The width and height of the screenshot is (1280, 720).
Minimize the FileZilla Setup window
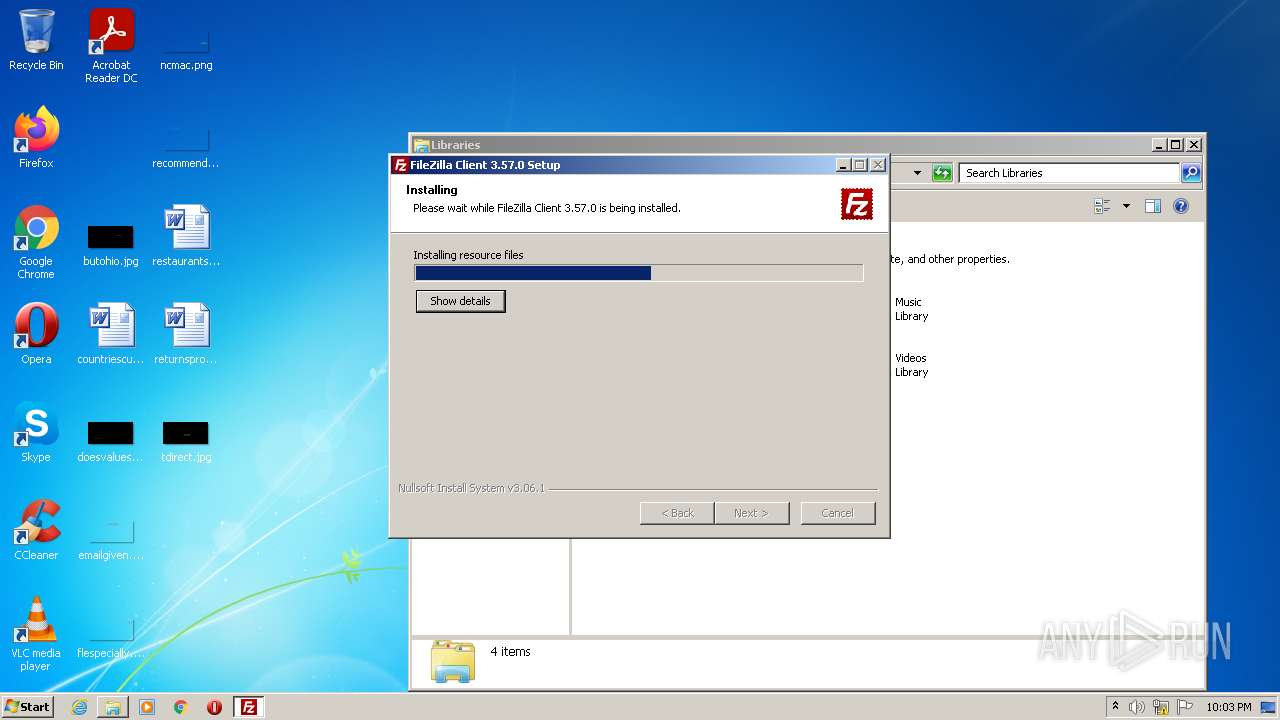pos(843,165)
